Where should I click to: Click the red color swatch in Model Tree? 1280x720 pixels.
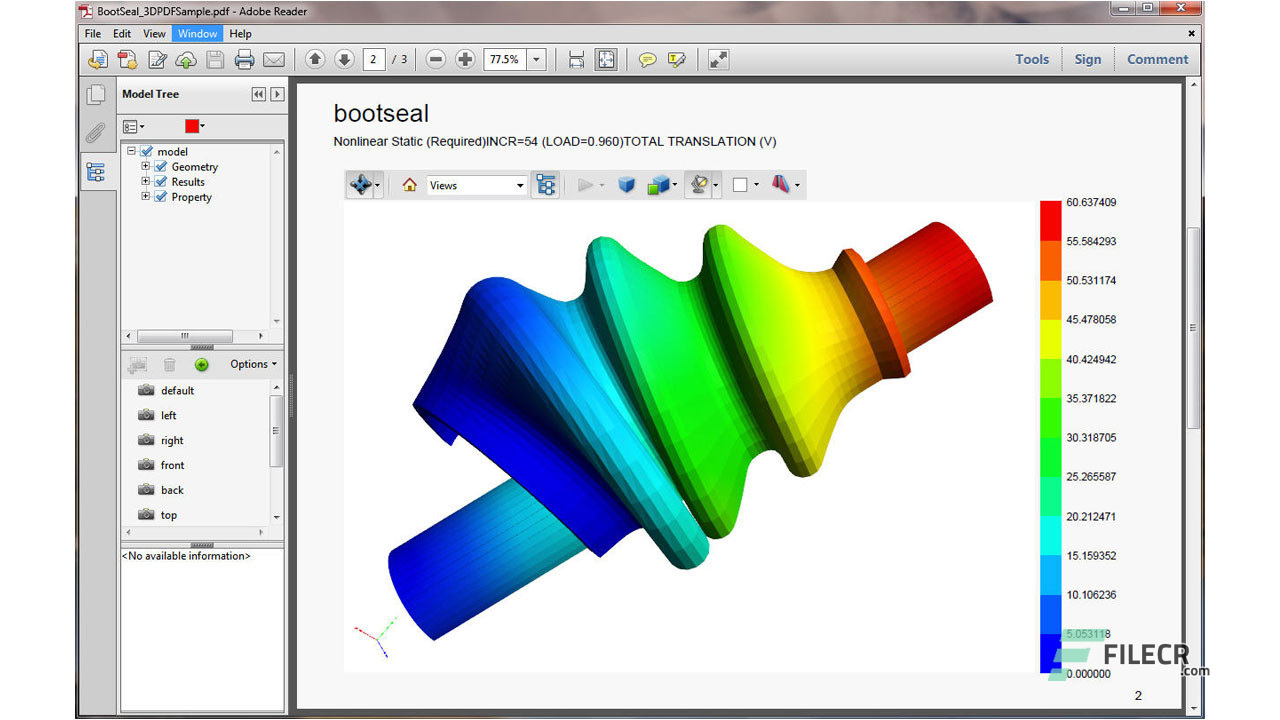(192, 126)
